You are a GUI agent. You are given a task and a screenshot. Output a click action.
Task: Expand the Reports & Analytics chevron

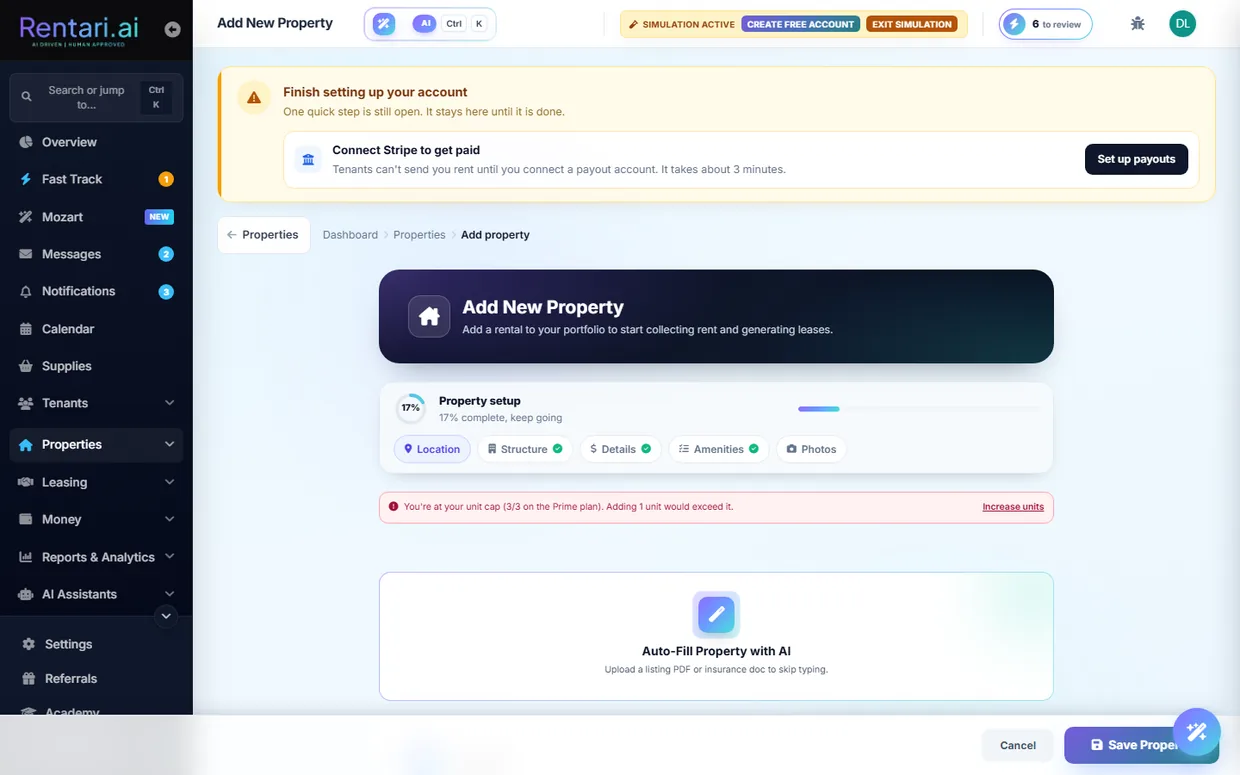pos(169,556)
